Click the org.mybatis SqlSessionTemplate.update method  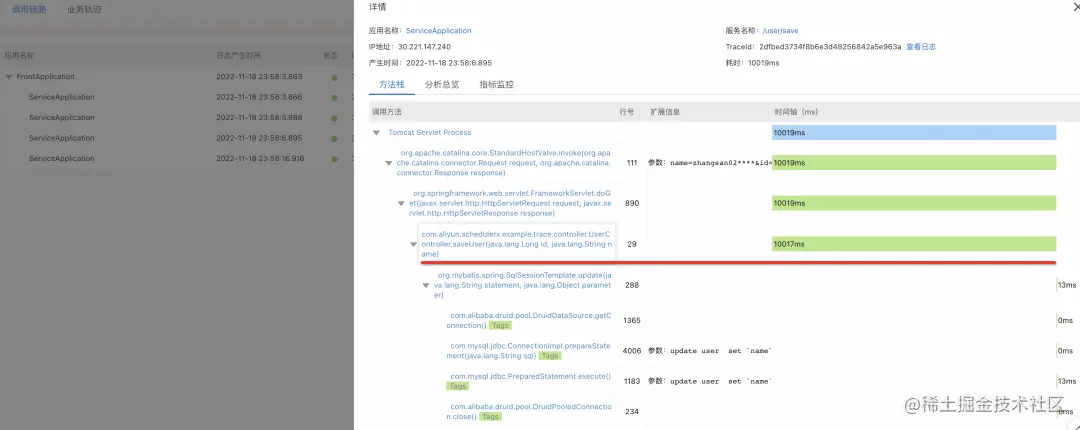coord(523,285)
